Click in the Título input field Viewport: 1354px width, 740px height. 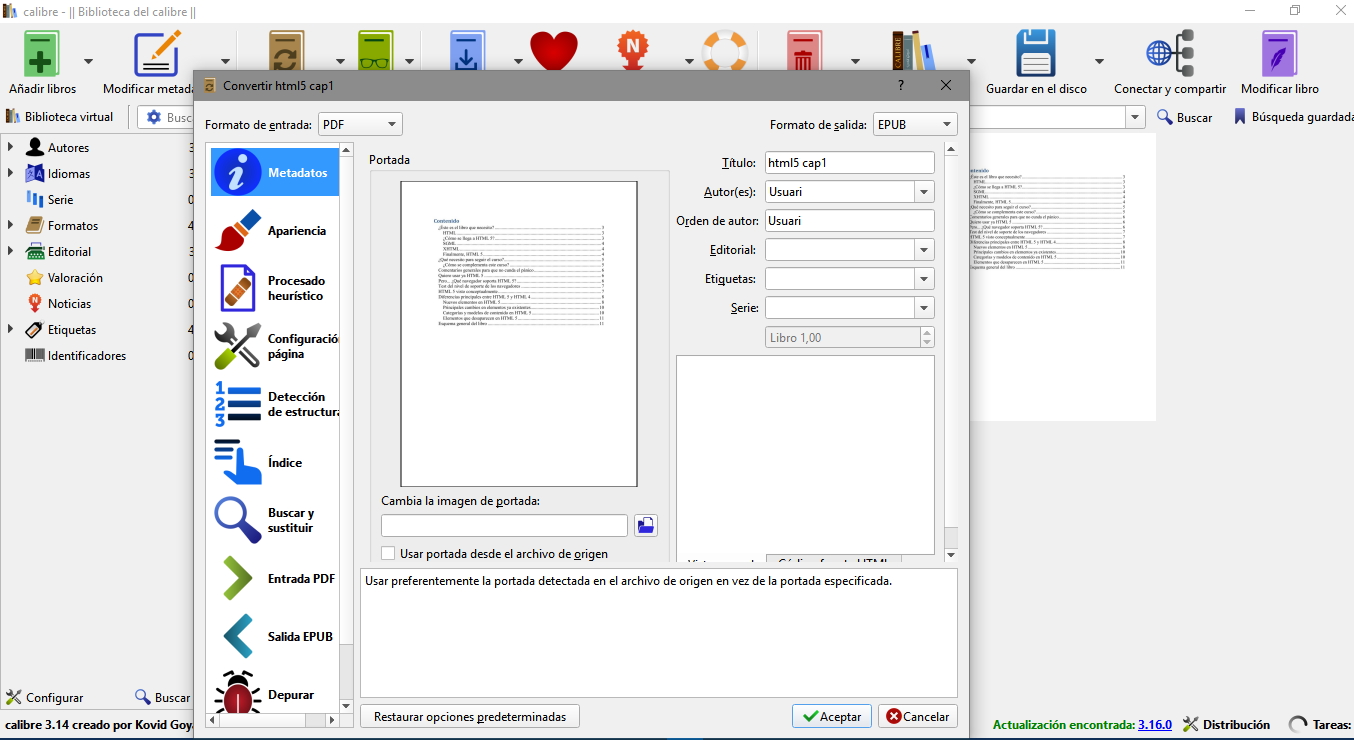[850, 163]
